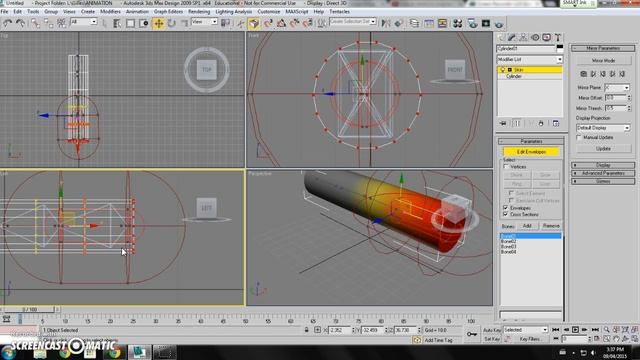Toggle the Vertices checkbox

pyautogui.click(x=506, y=167)
